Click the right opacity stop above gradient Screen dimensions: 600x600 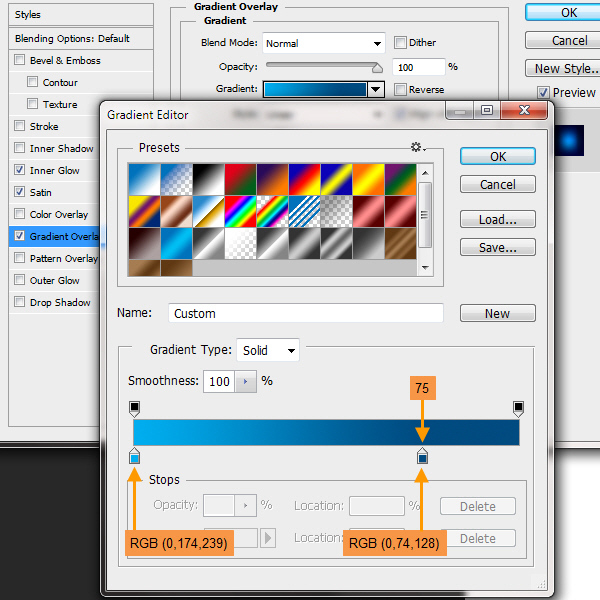518,408
